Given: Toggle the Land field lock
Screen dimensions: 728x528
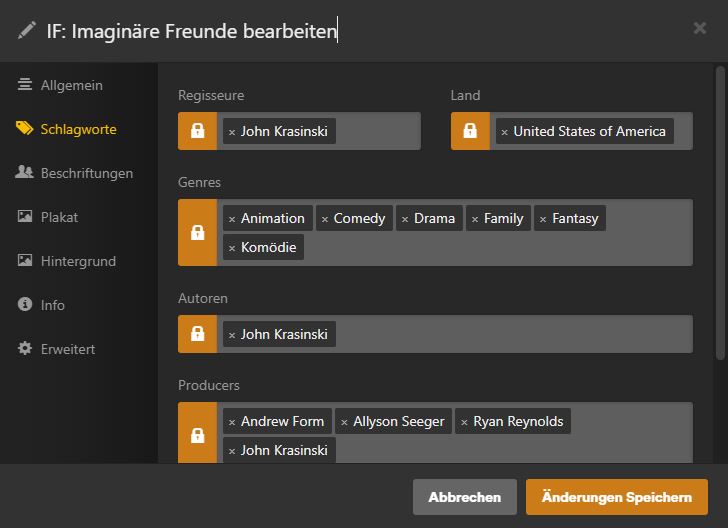Looking at the screenshot, I should [470, 131].
